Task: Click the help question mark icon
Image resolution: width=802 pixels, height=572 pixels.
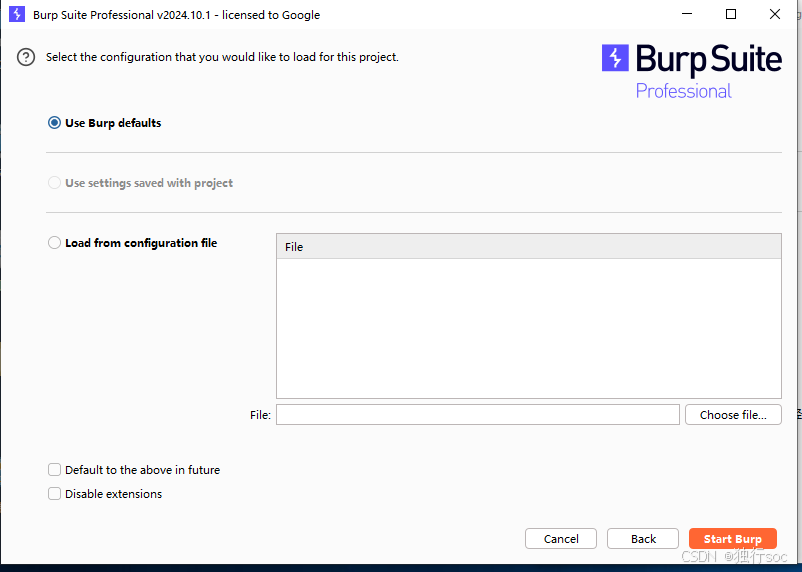Action: pyautogui.click(x=26, y=57)
